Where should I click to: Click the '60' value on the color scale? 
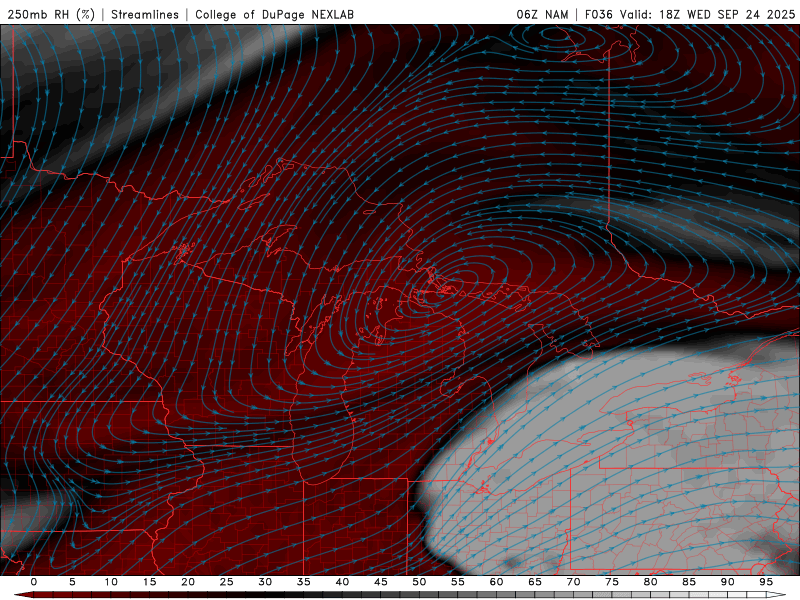tap(496, 582)
